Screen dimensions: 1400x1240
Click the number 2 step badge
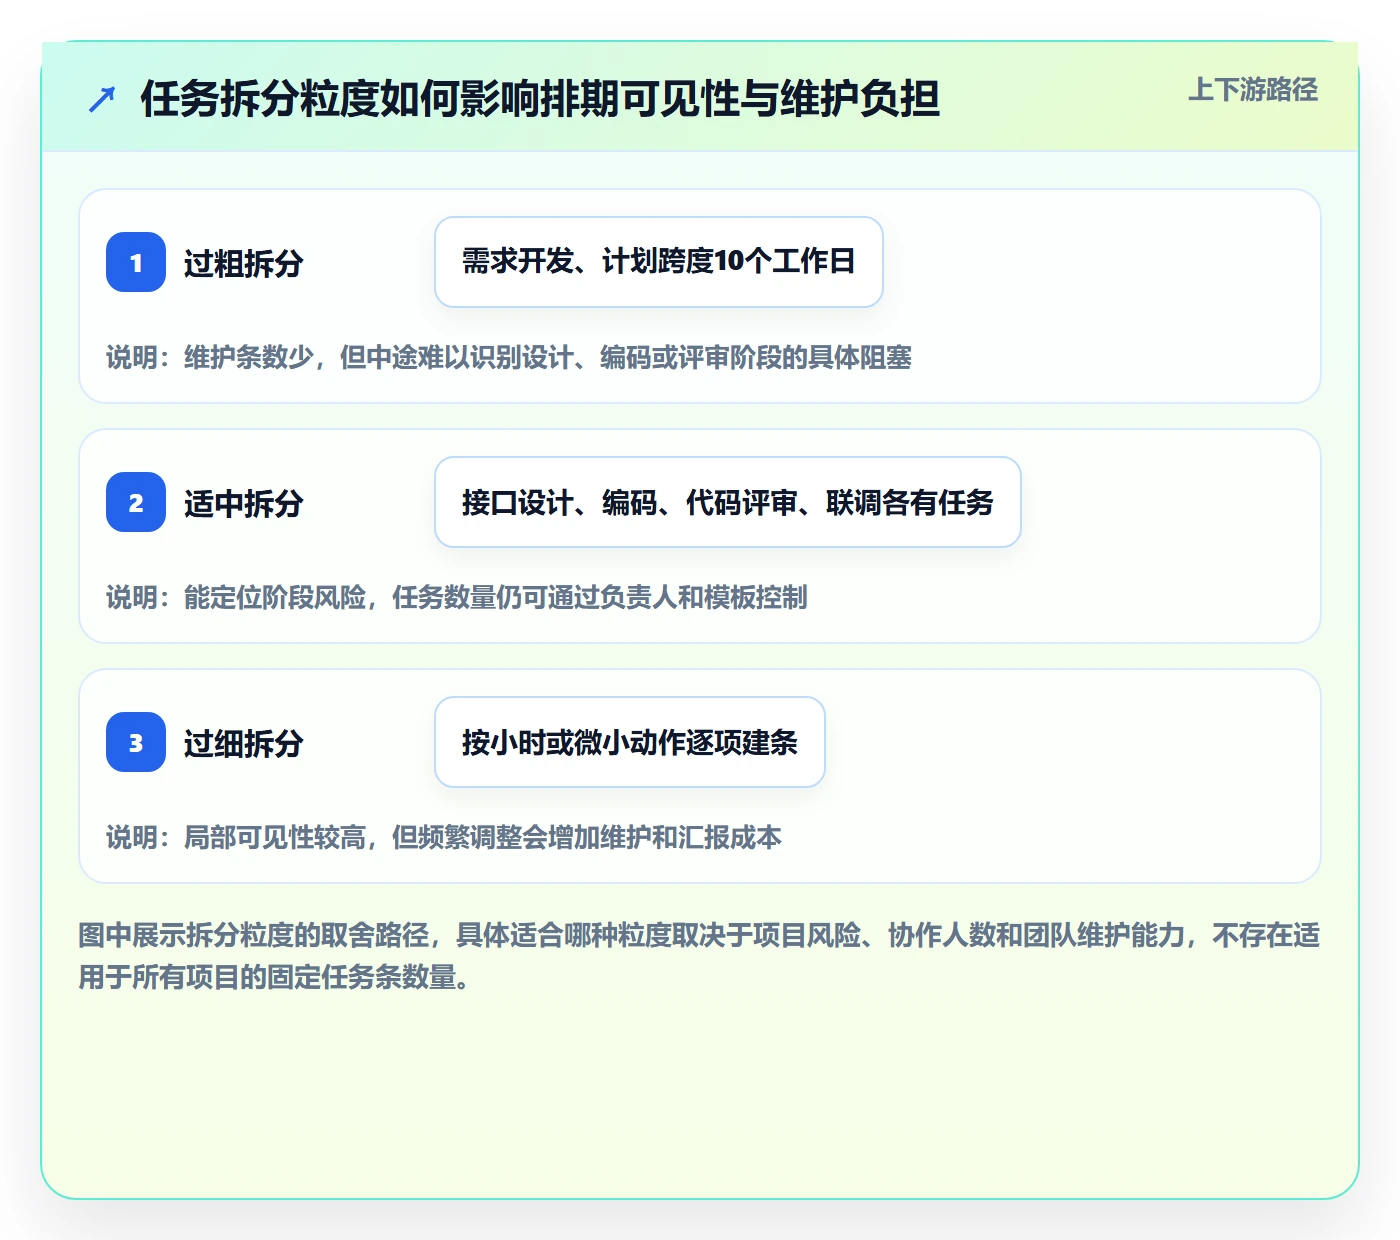(136, 502)
